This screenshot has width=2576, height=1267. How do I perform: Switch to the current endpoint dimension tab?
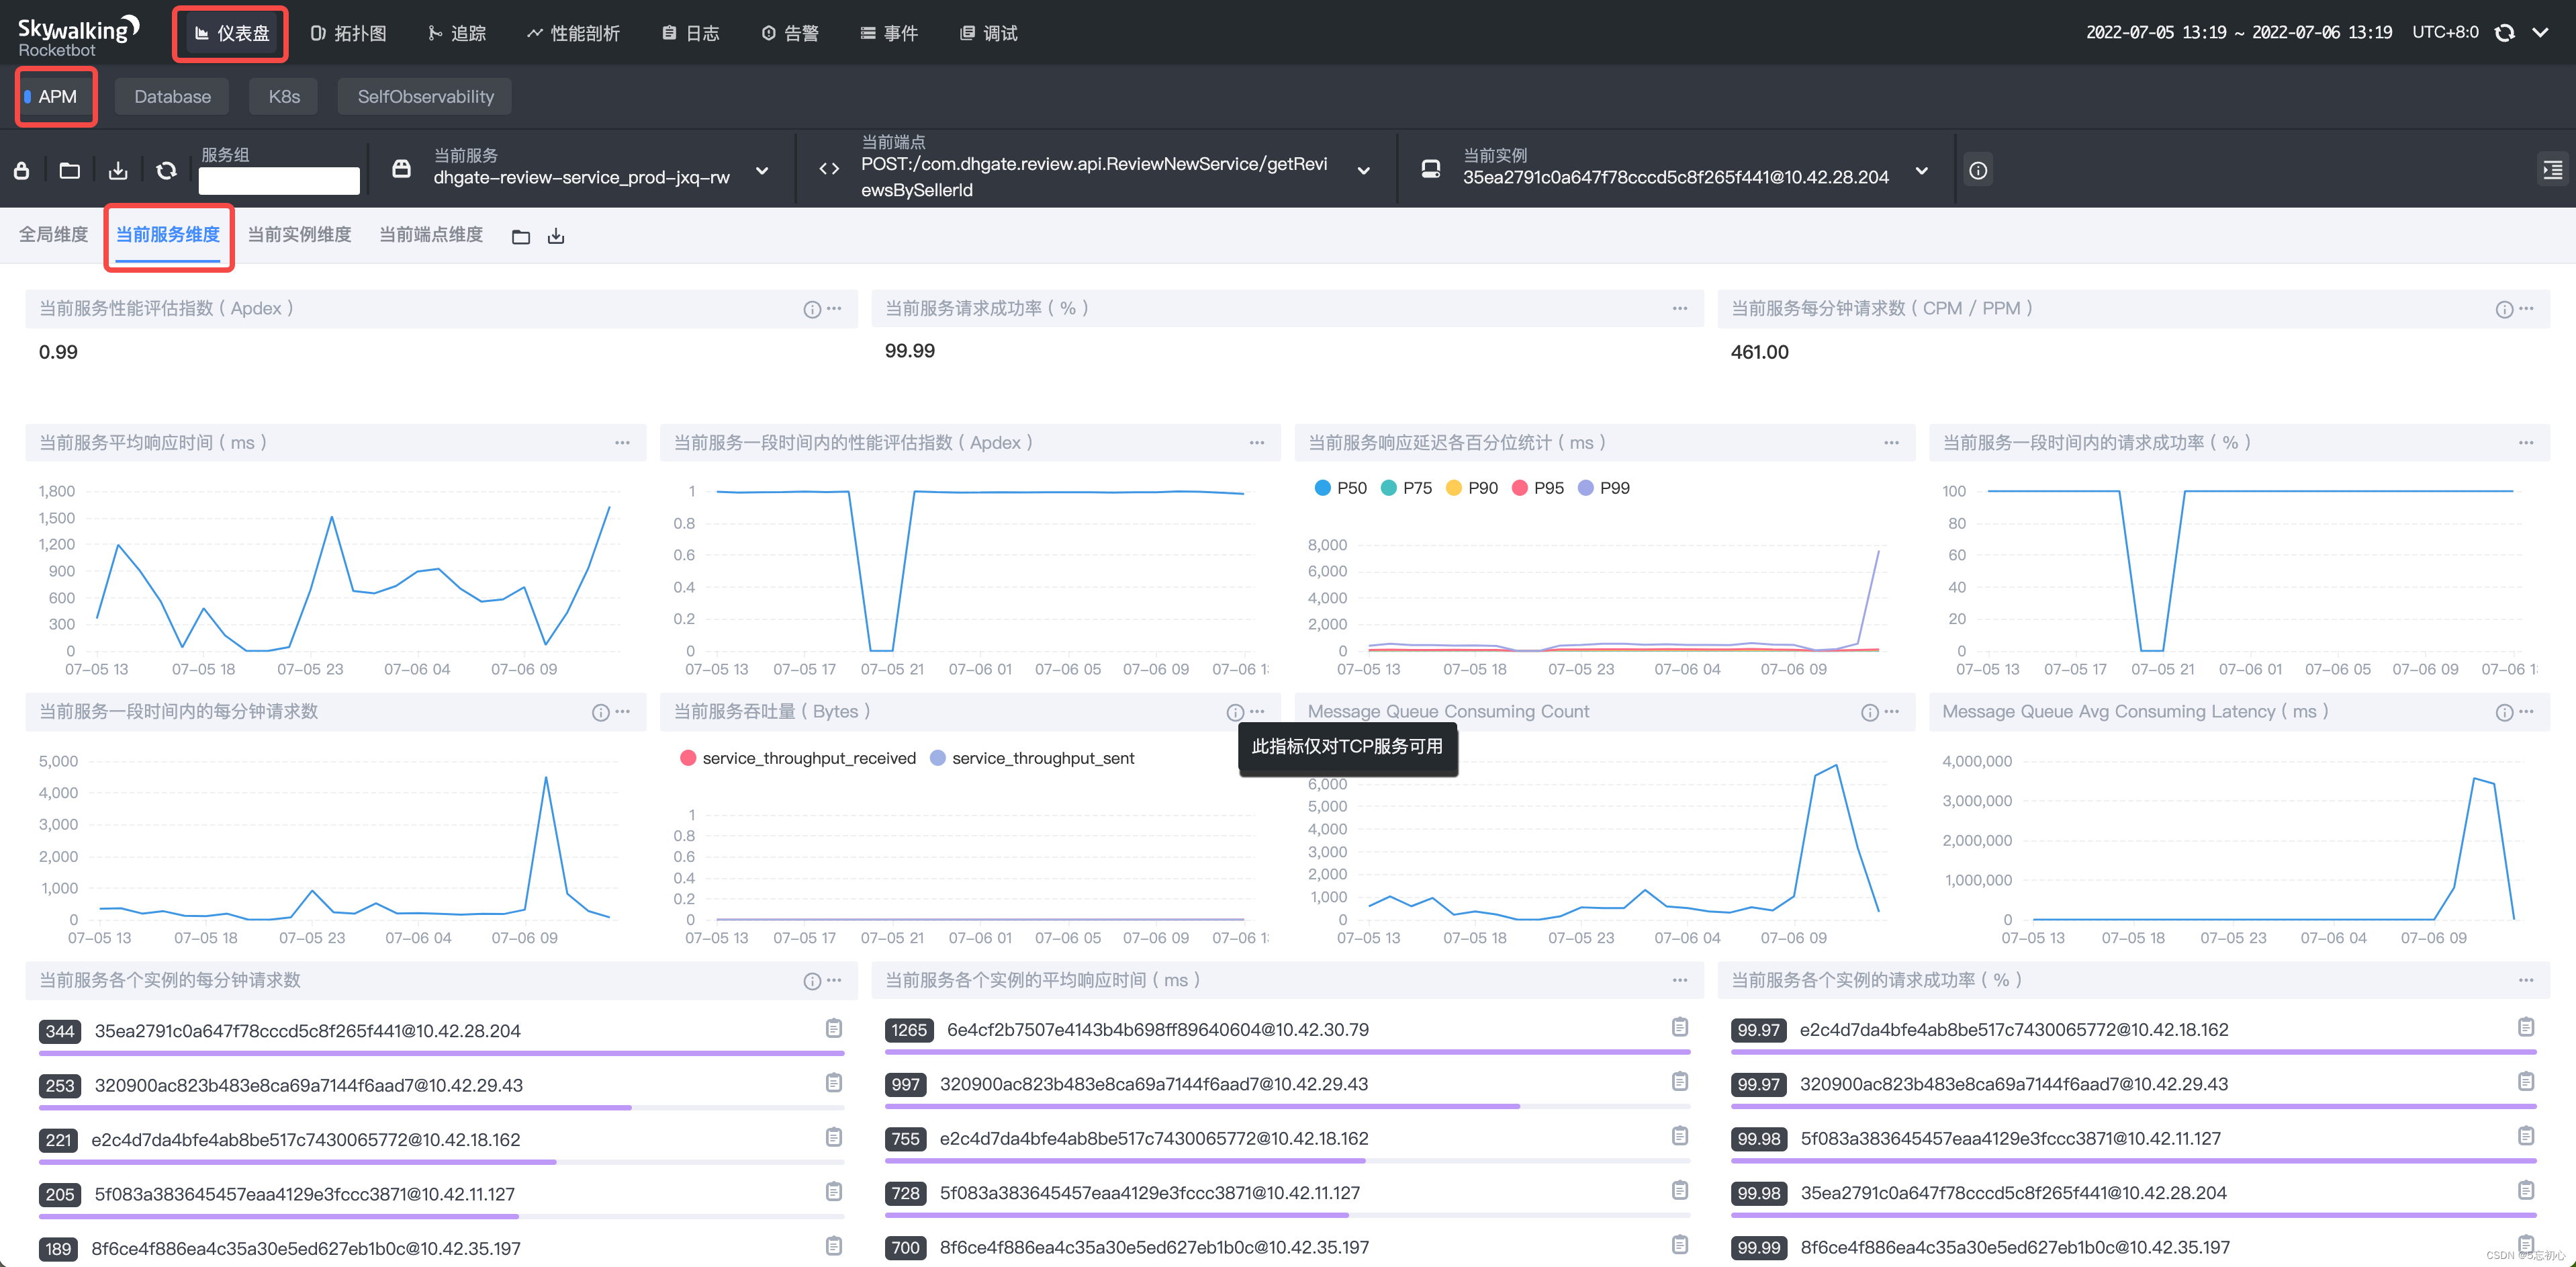click(x=431, y=235)
